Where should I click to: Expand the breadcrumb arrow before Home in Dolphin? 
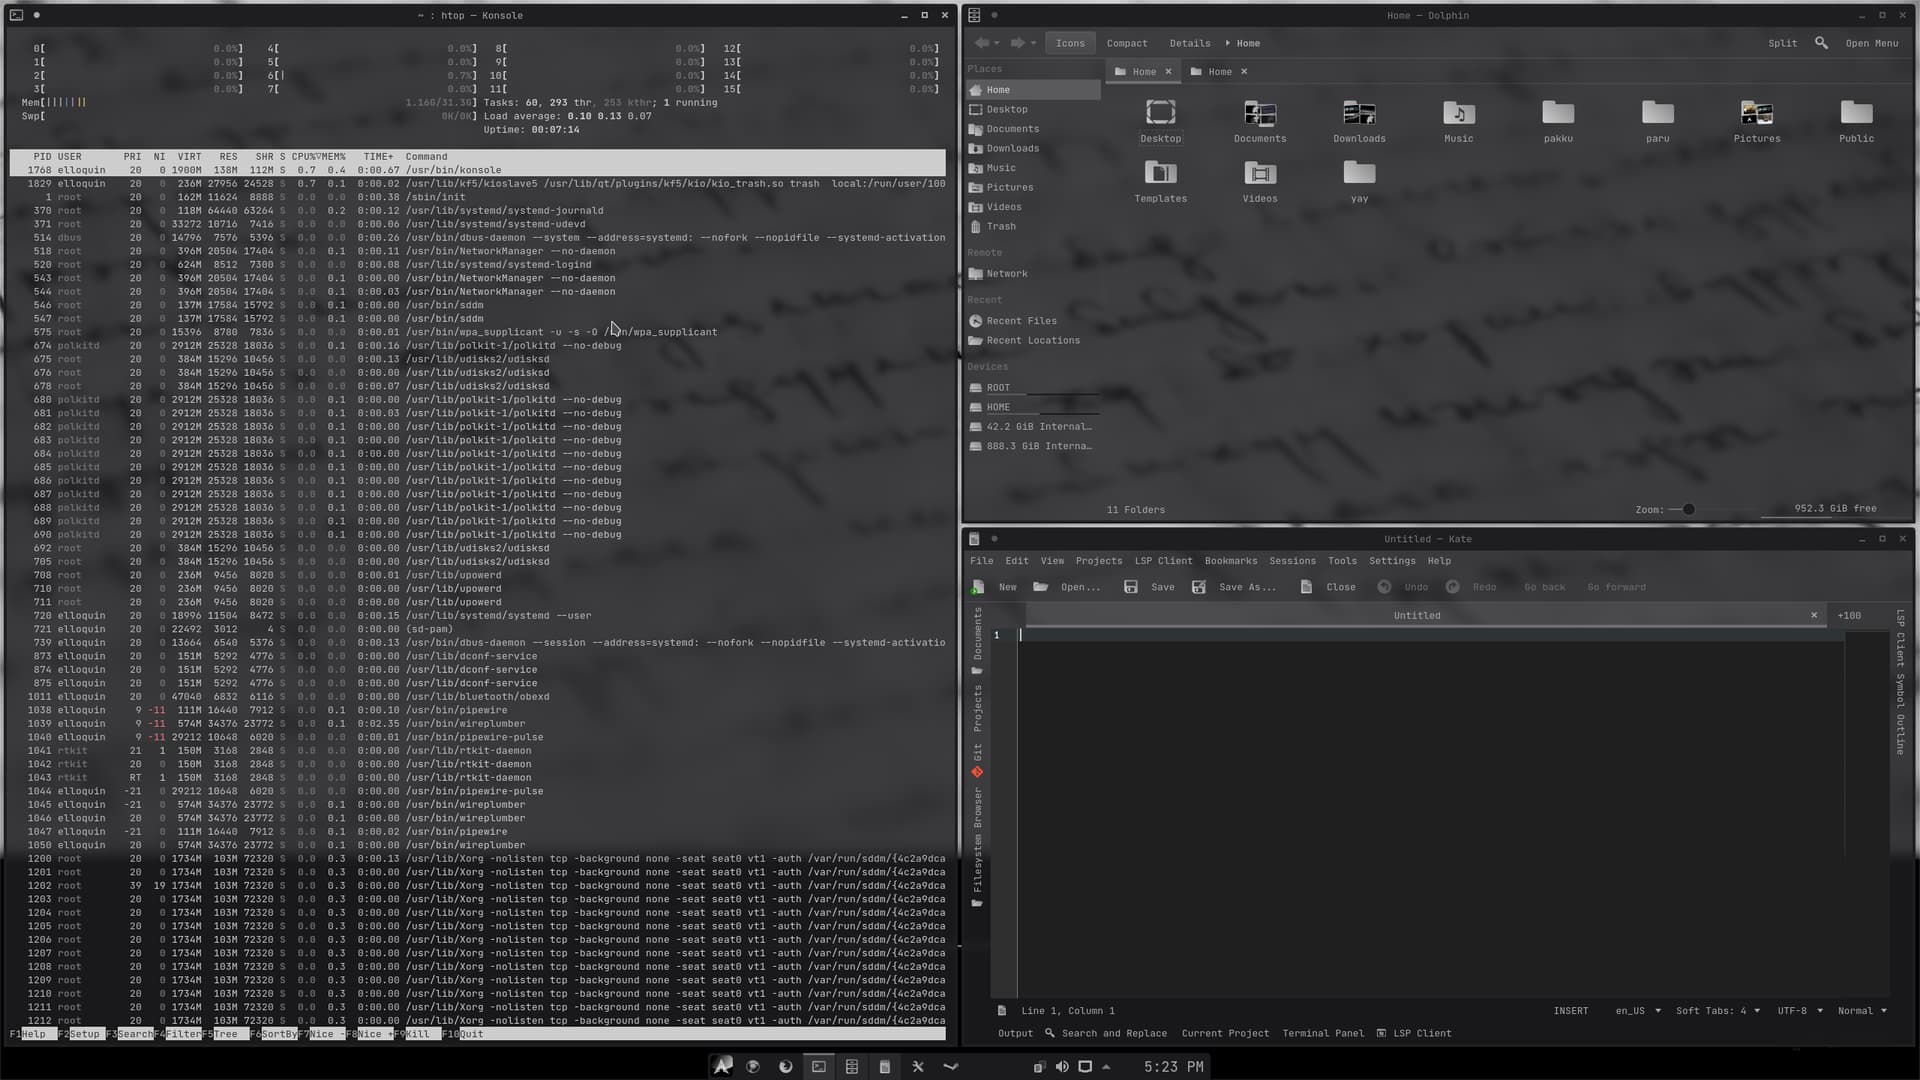coord(1227,43)
